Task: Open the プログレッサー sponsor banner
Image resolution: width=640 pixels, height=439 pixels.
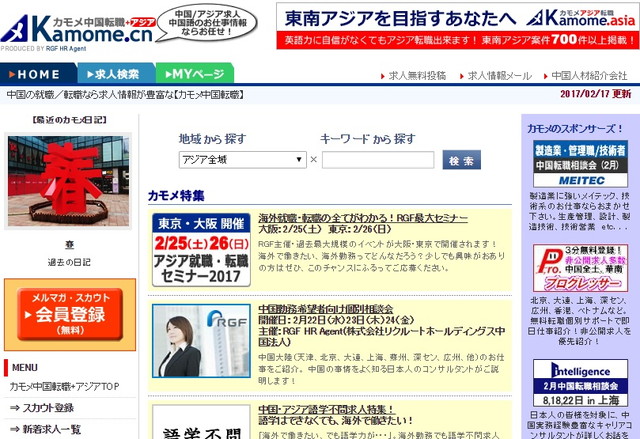Action: click(579, 267)
